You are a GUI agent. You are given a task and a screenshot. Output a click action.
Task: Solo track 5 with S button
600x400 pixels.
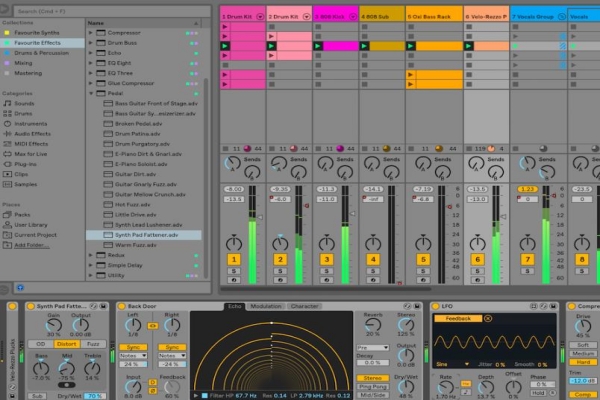coord(423,271)
